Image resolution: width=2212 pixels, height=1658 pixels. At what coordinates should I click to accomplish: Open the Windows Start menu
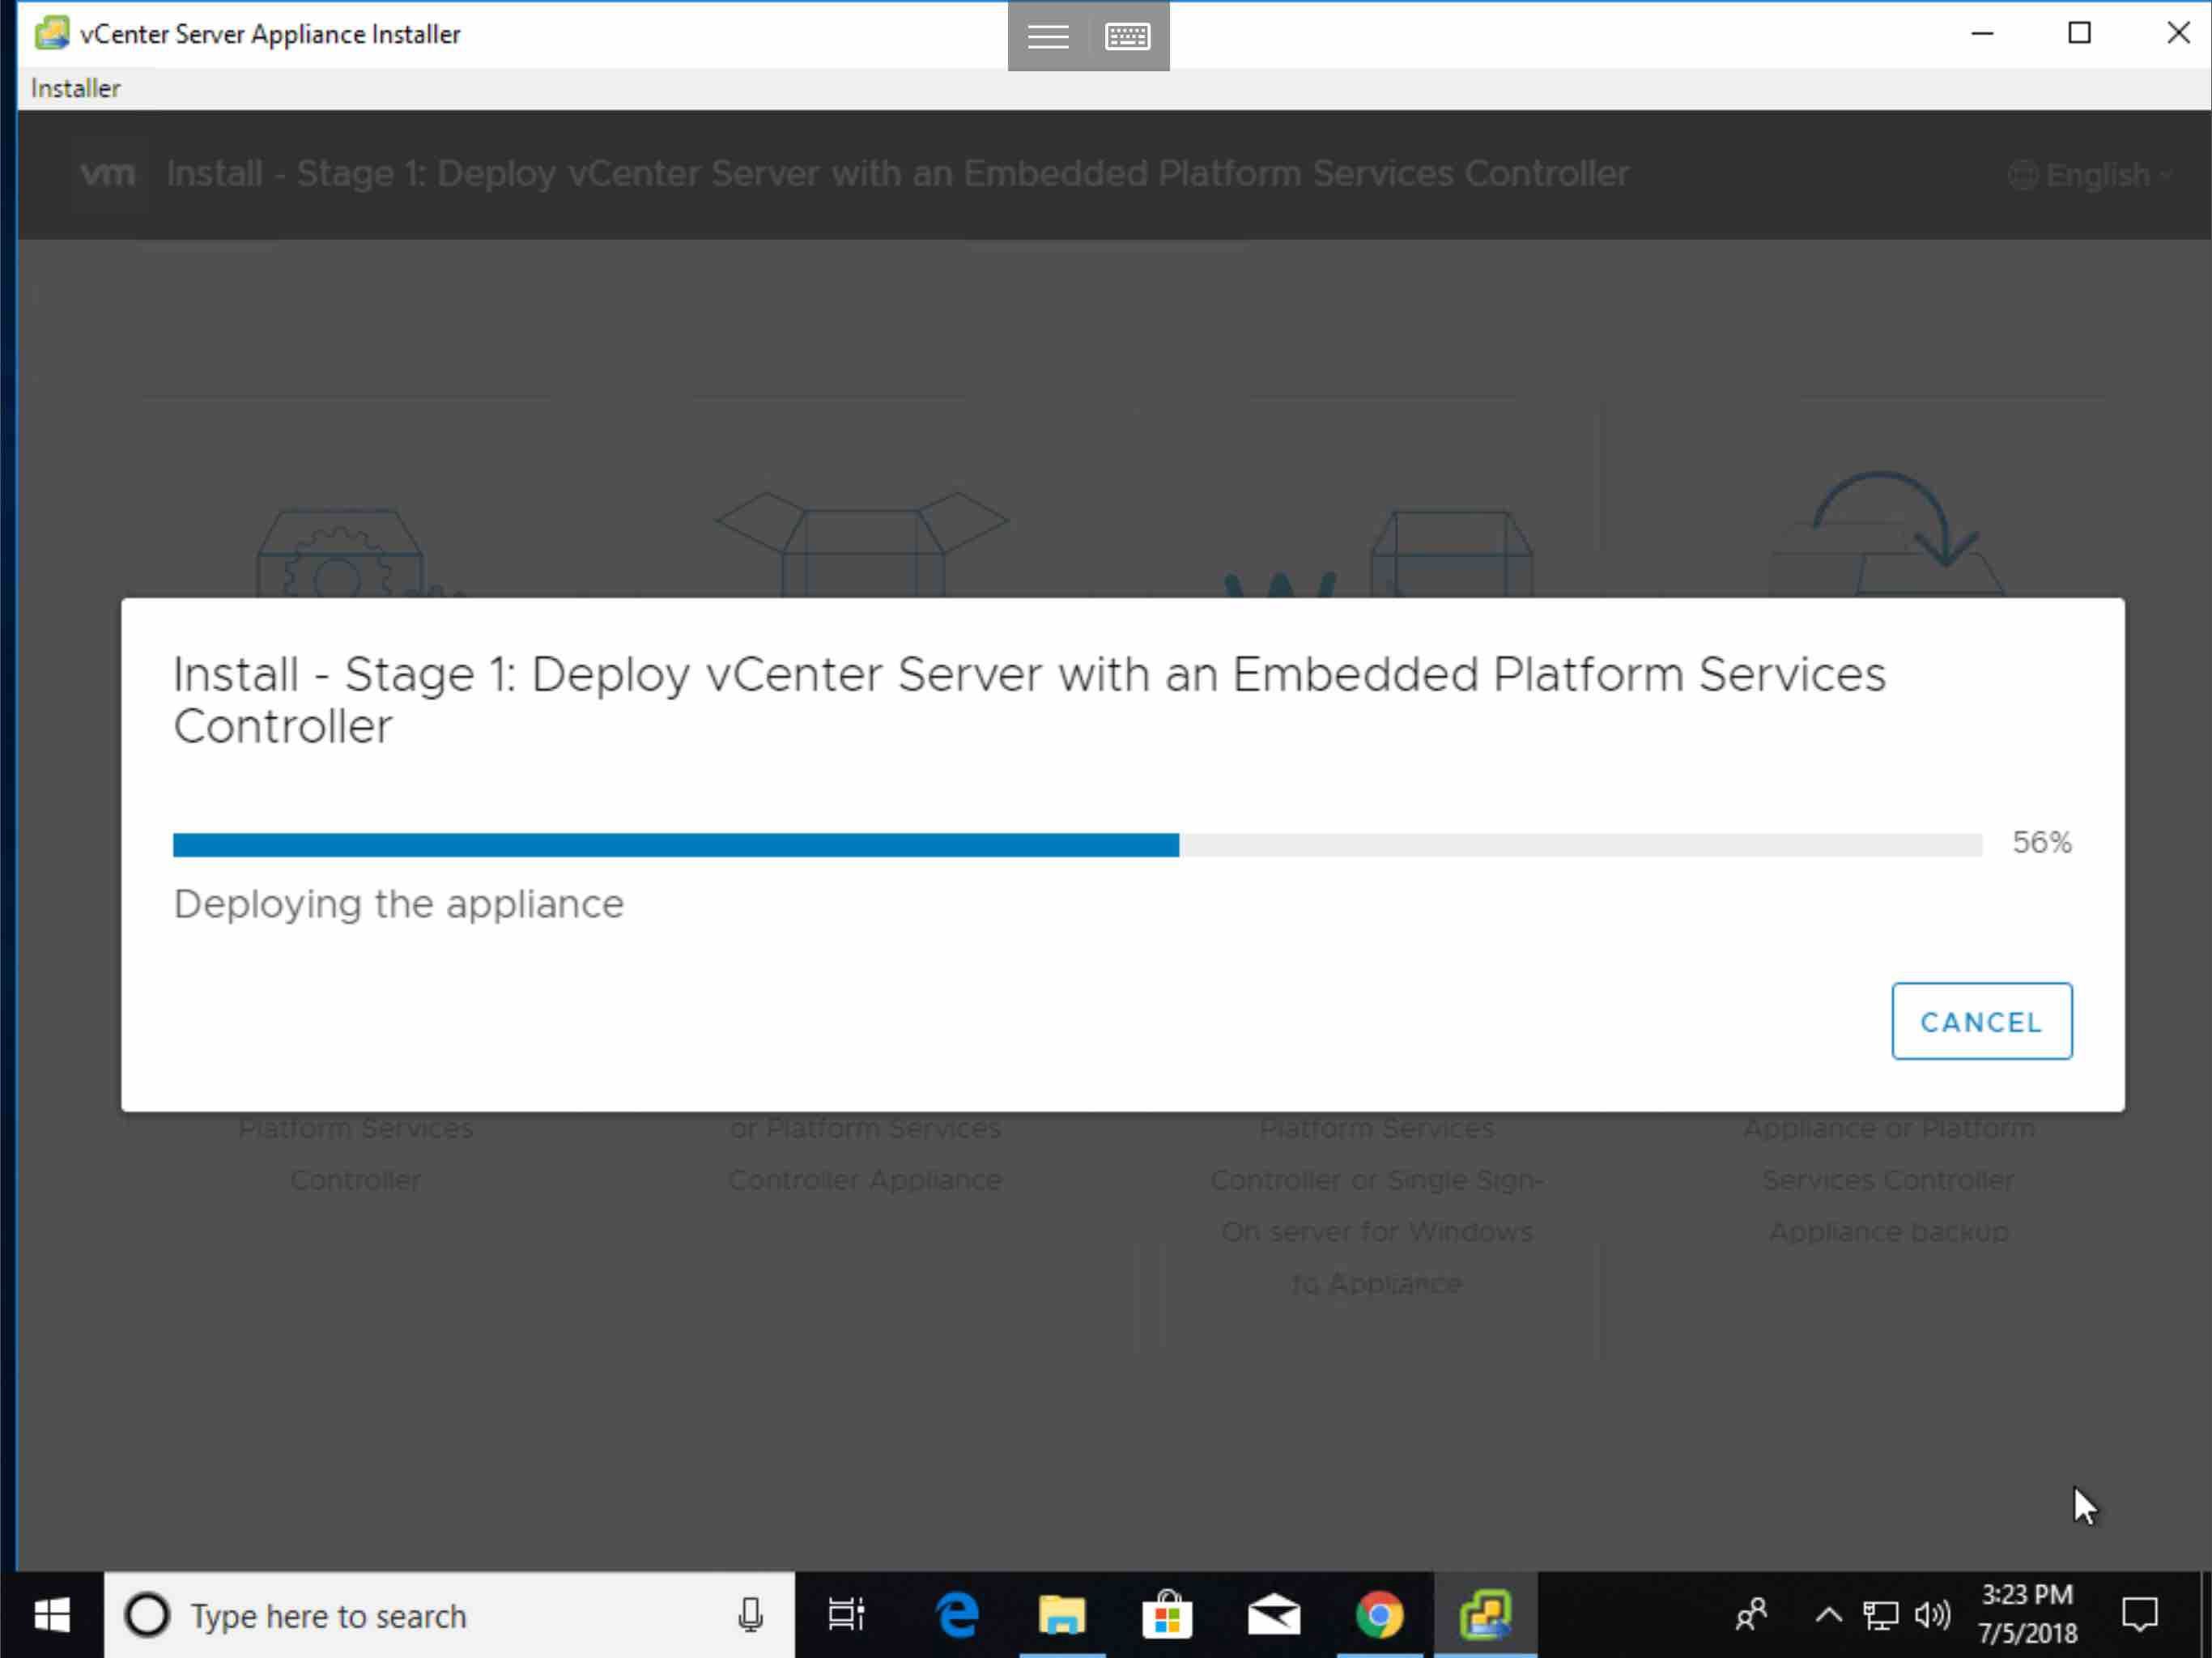point(51,1615)
